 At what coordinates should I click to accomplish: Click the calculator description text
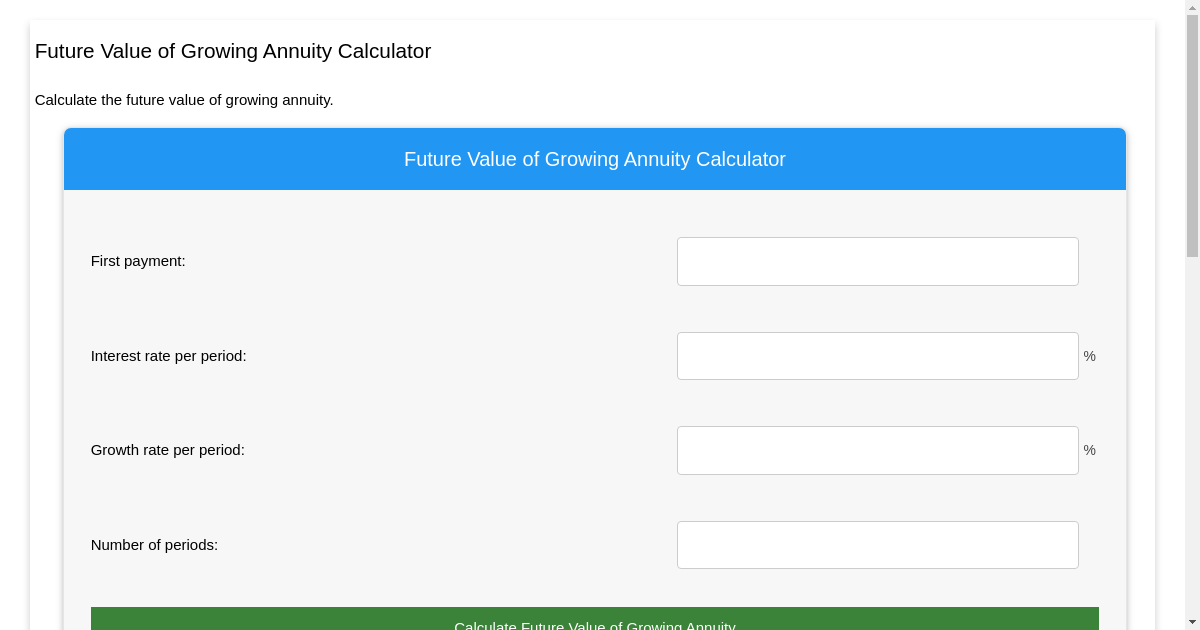(184, 100)
